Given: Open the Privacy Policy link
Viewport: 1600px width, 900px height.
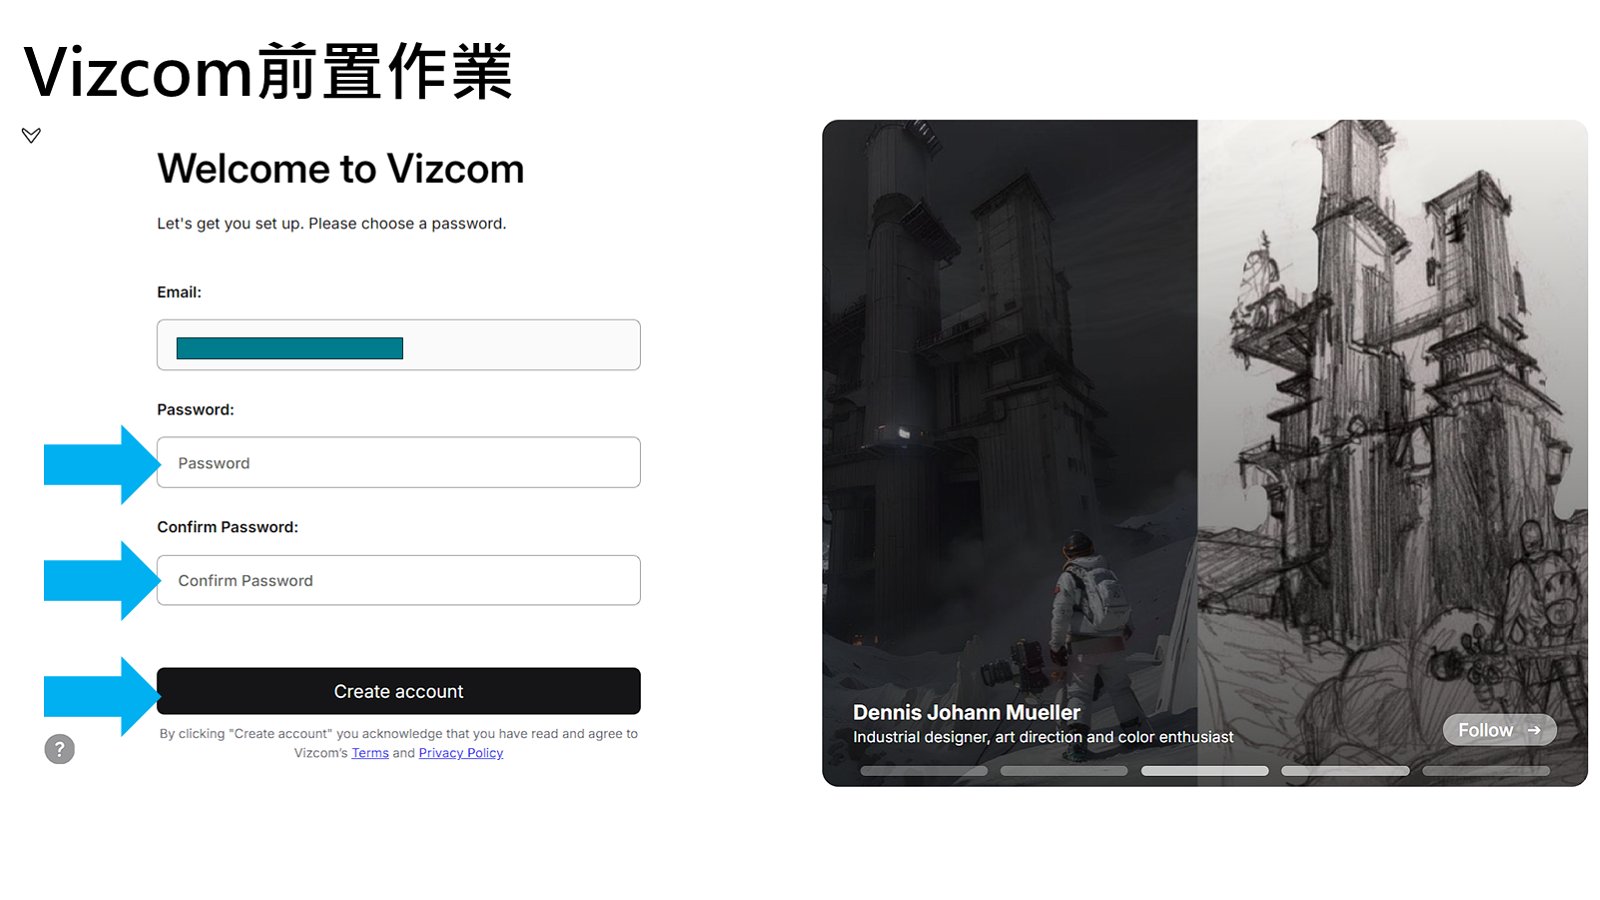Looking at the screenshot, I should pyautogui.click(x=461, y=753).
